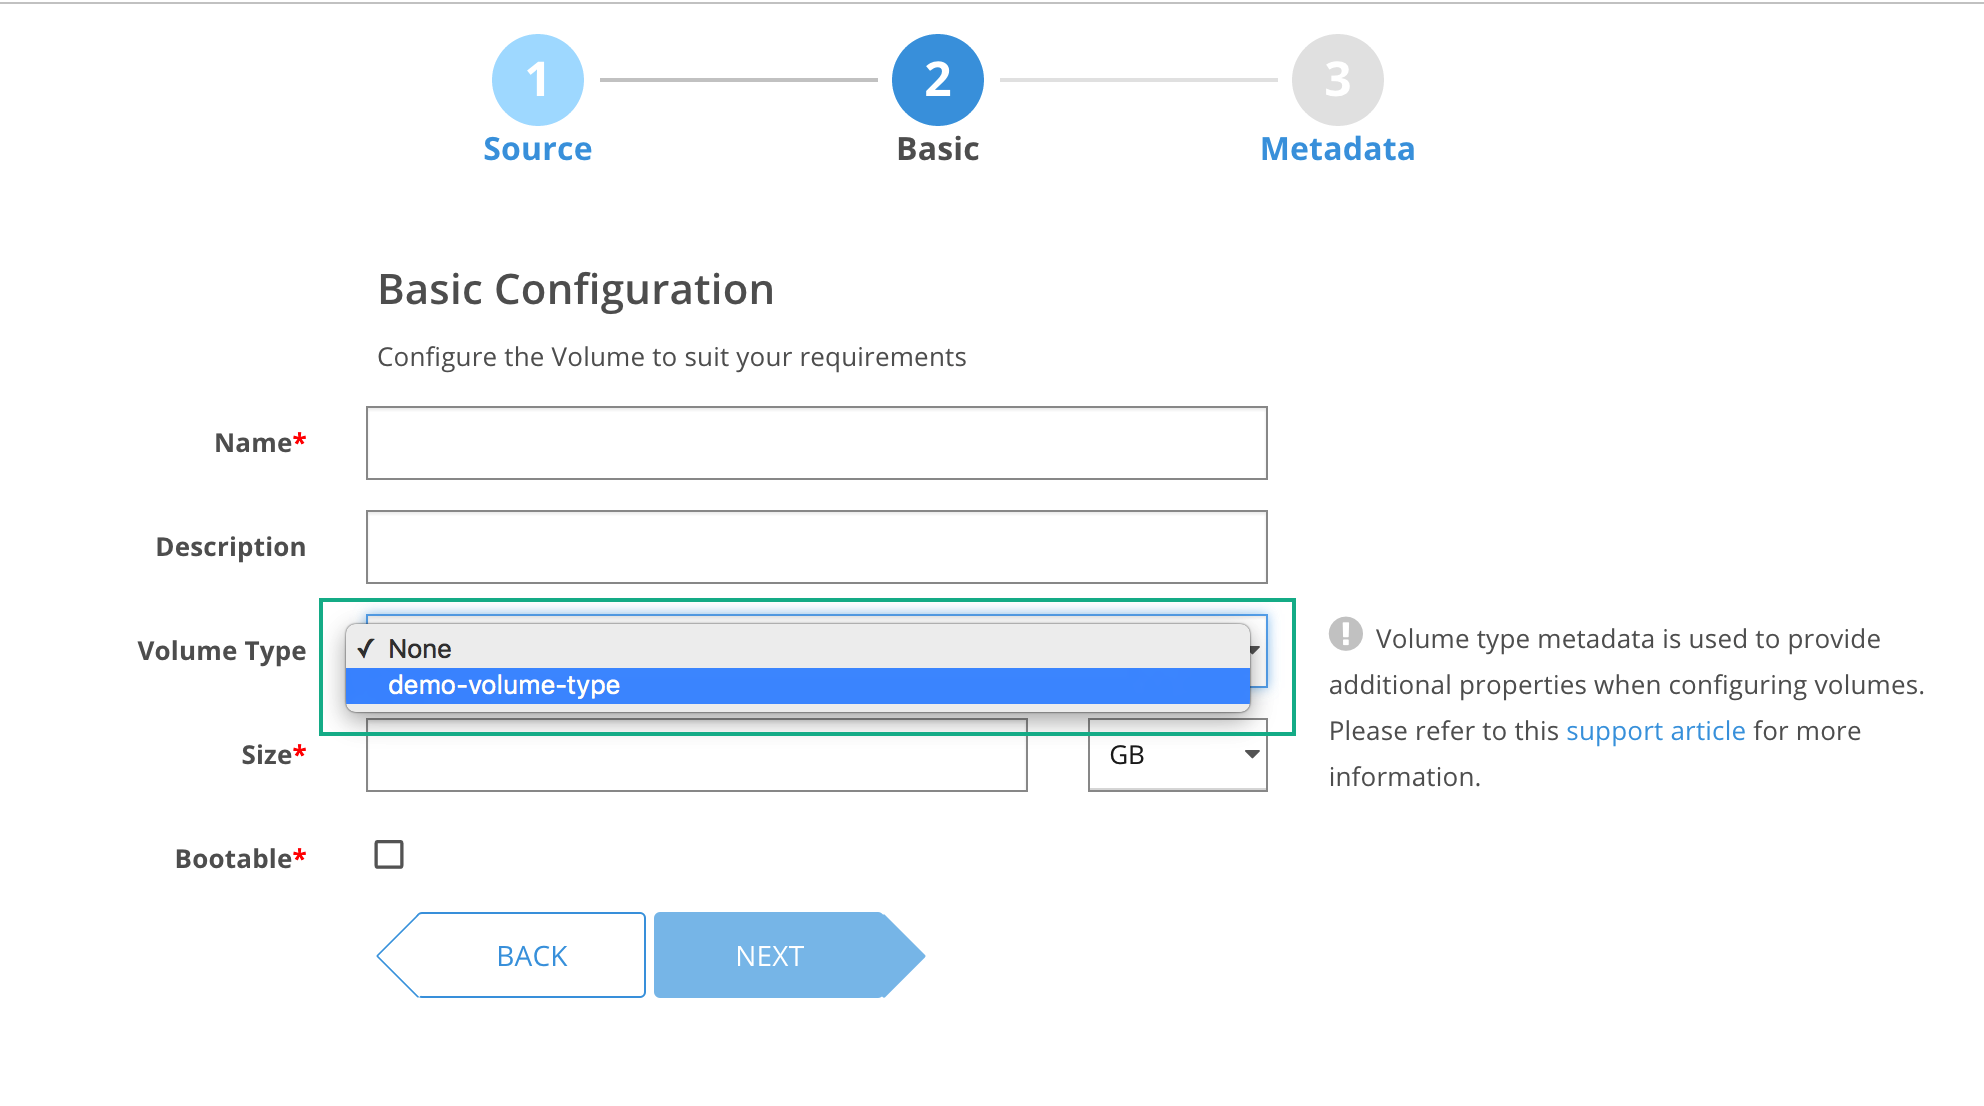
Task: Focus the Description input field
Action: point(816,547)
